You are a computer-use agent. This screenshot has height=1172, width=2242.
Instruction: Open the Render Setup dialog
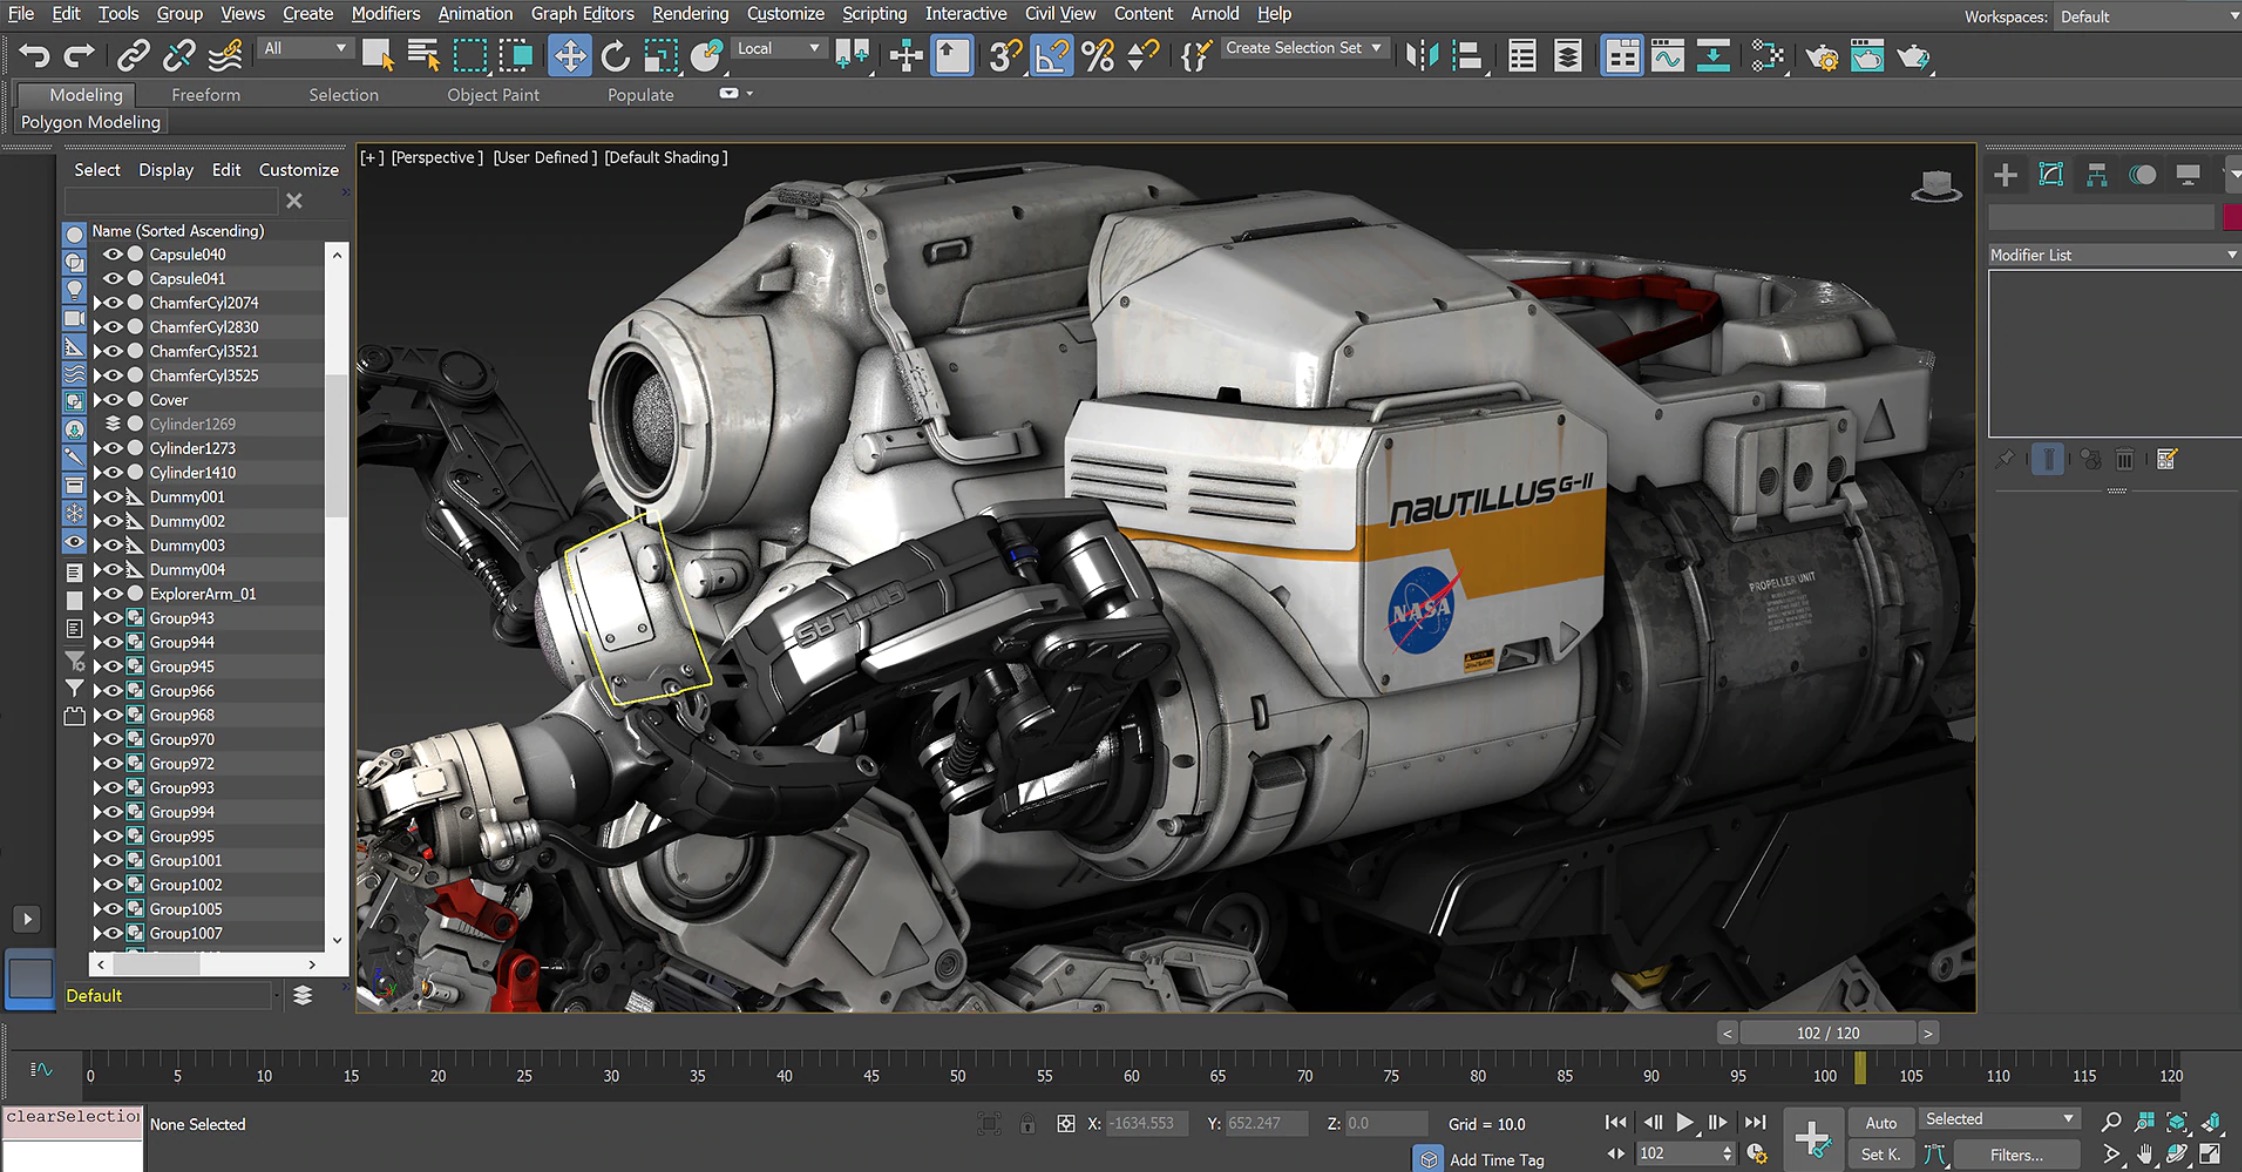click(x=1823, y=56)
